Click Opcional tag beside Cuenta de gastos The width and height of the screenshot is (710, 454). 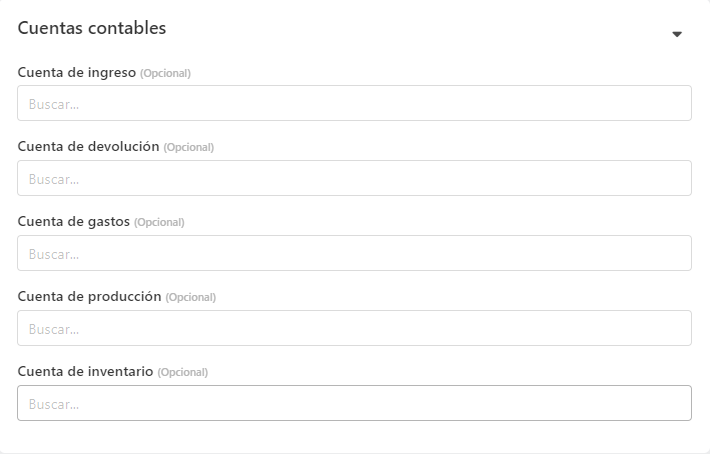[159, 222]
